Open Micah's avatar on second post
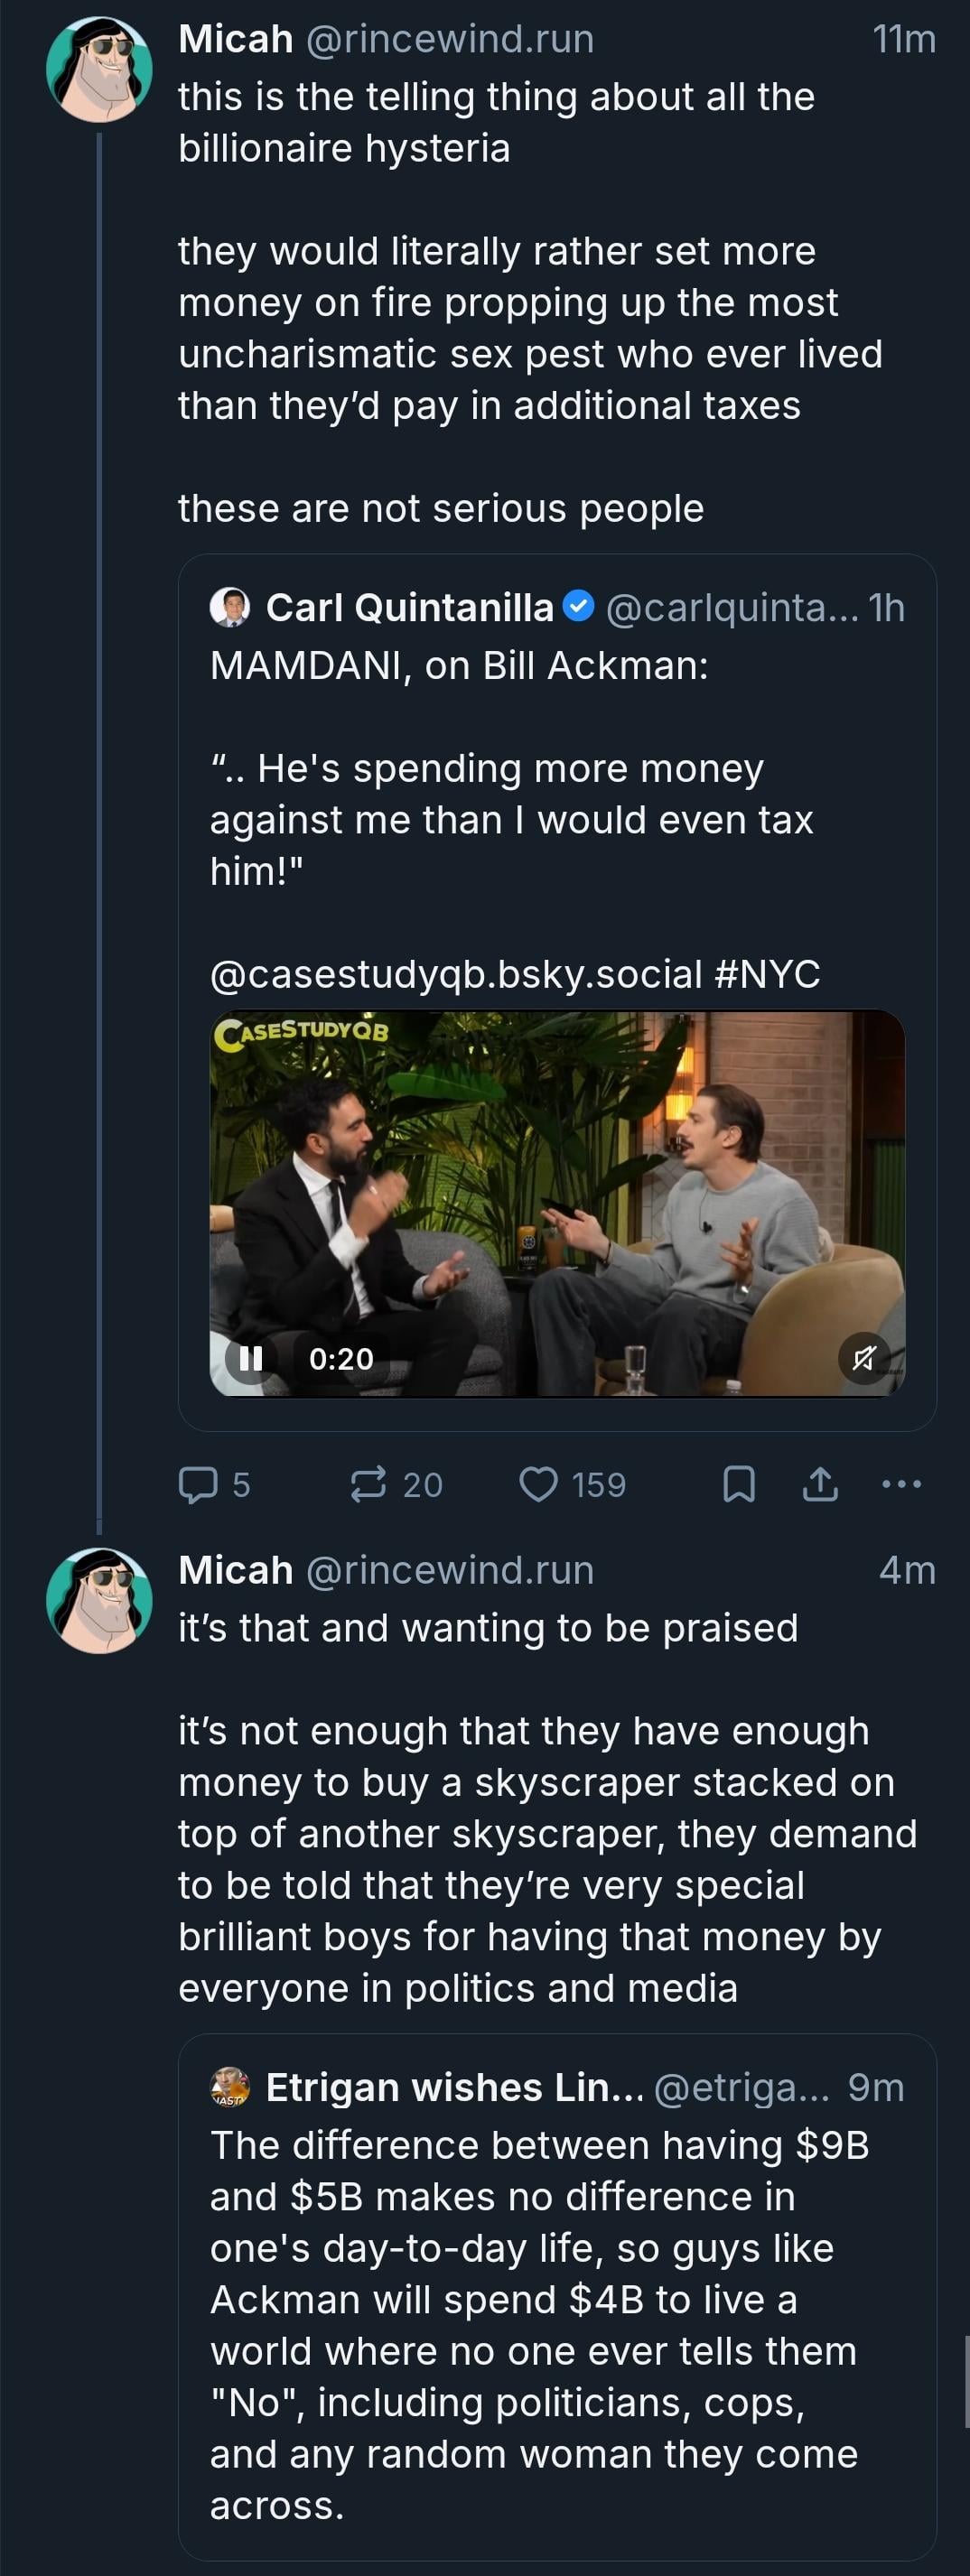Image resolution: width=970 pixels, height=2576 pixels. 99,1600
